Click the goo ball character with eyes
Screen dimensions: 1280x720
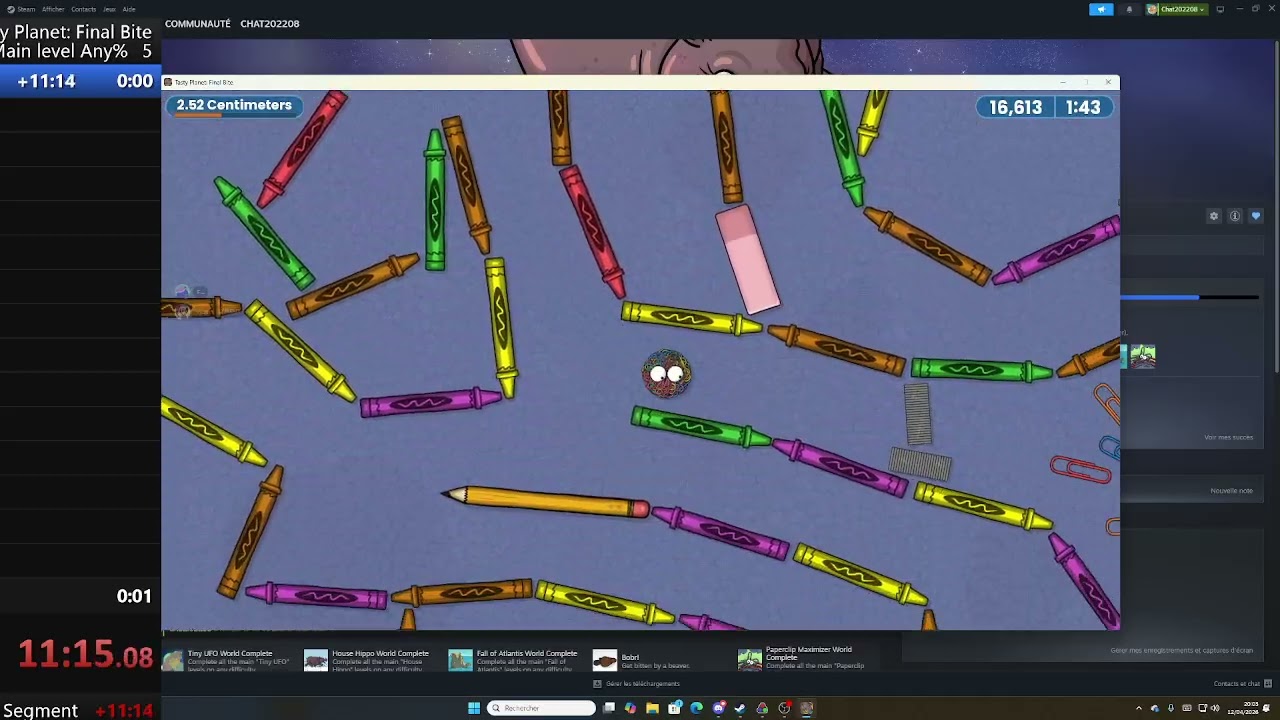coord(666,375)
